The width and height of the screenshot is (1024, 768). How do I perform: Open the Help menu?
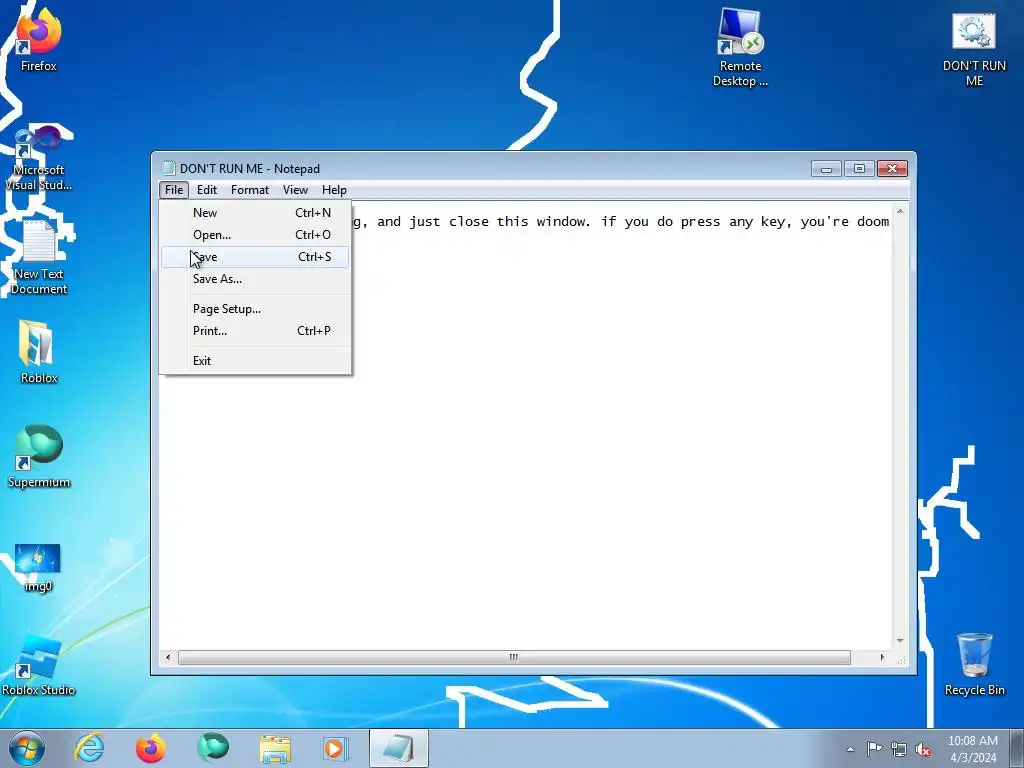coord(334,190)
